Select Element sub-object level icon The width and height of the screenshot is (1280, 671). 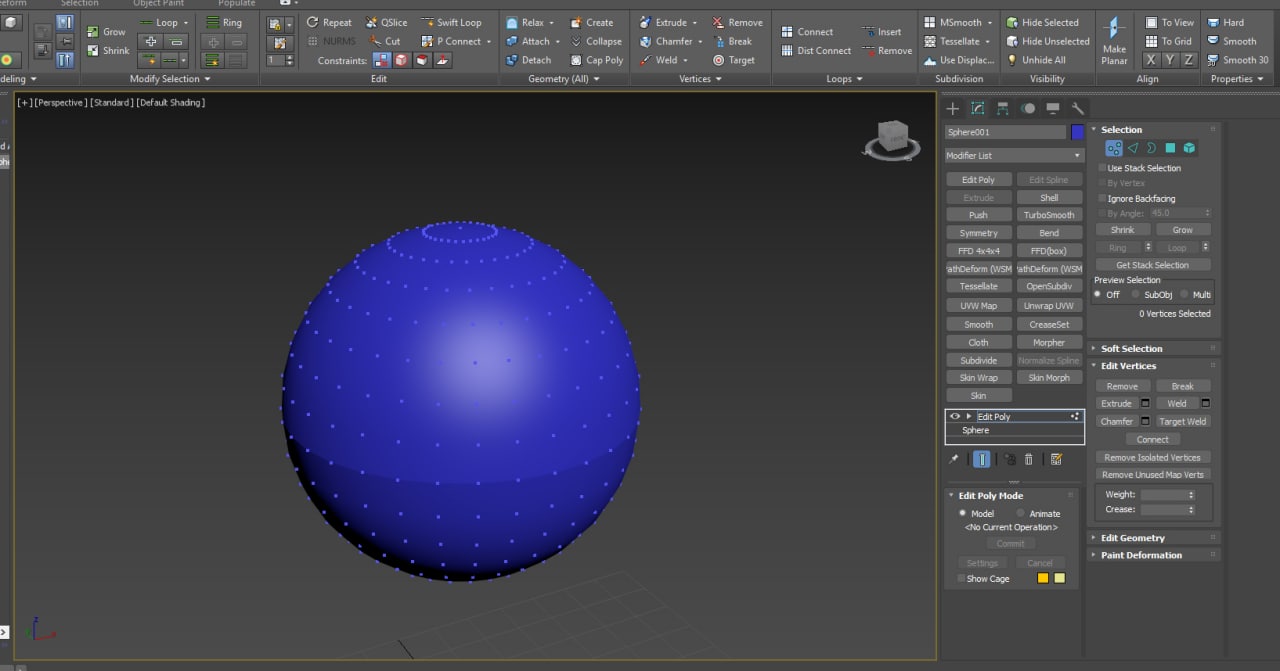click(1189, 148)
